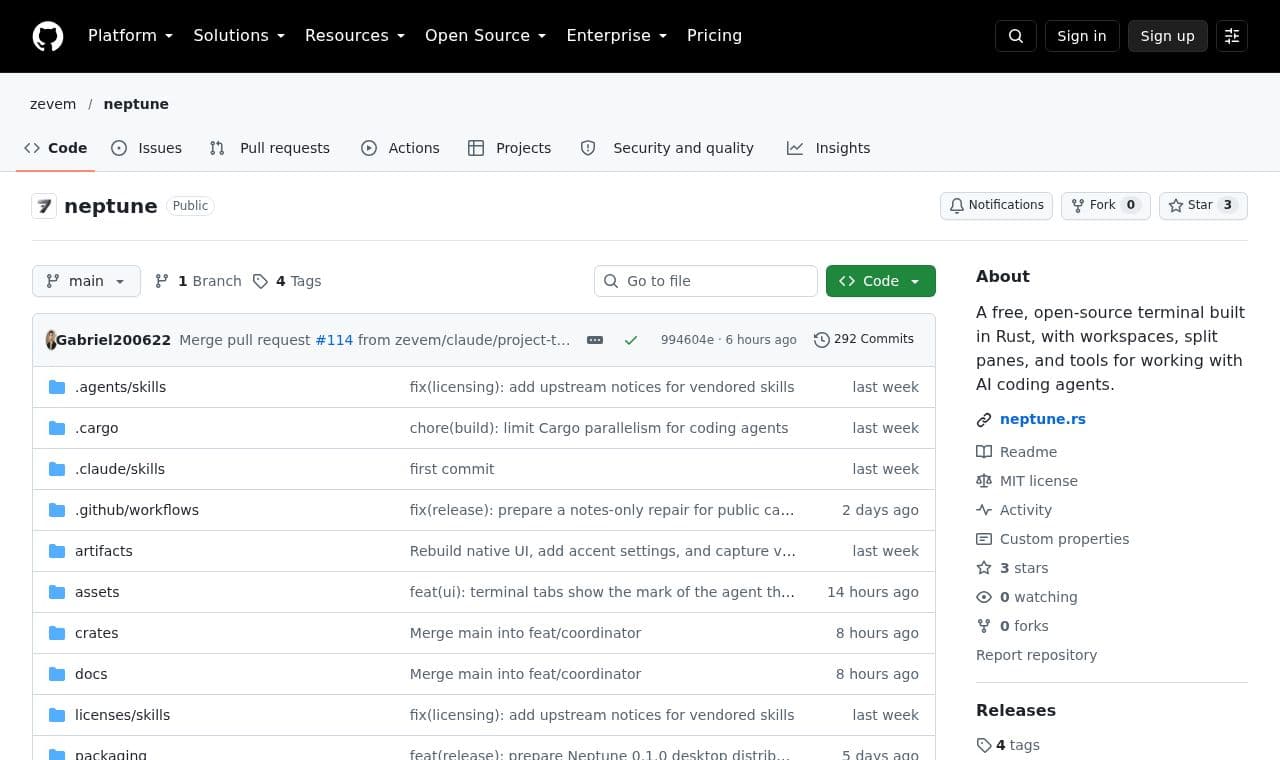This screenshot has width=1280, height=760.
Task: Click the .agents/skills folder icon
Action: tap(57, 387)
